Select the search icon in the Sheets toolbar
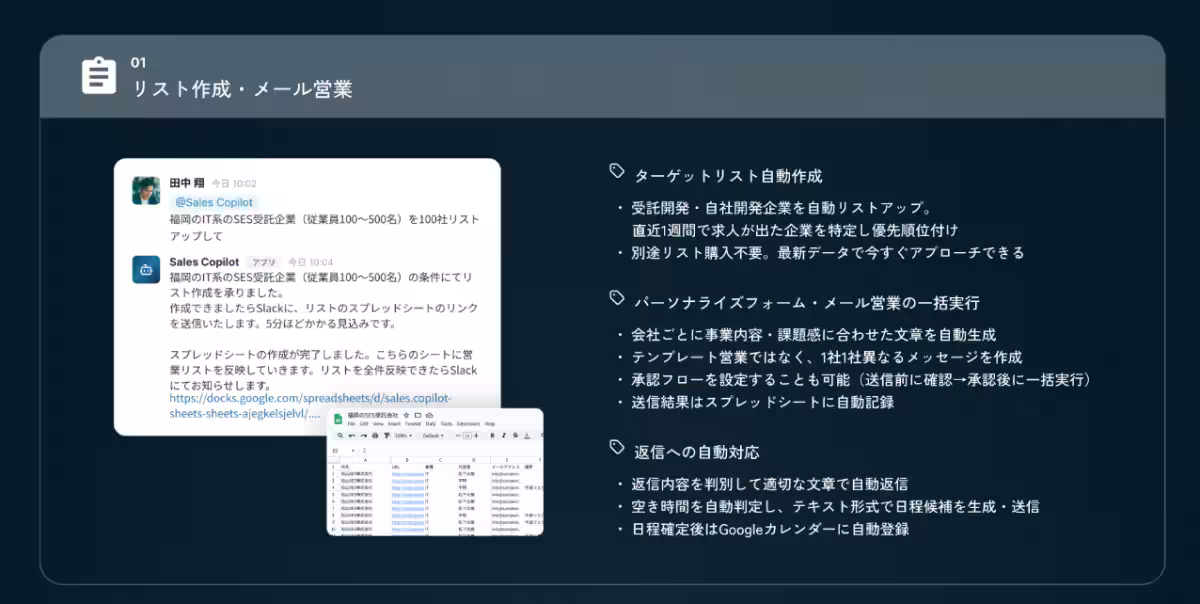The height and width of the screenshot is (604, 1200). click(x=339, y=435)
